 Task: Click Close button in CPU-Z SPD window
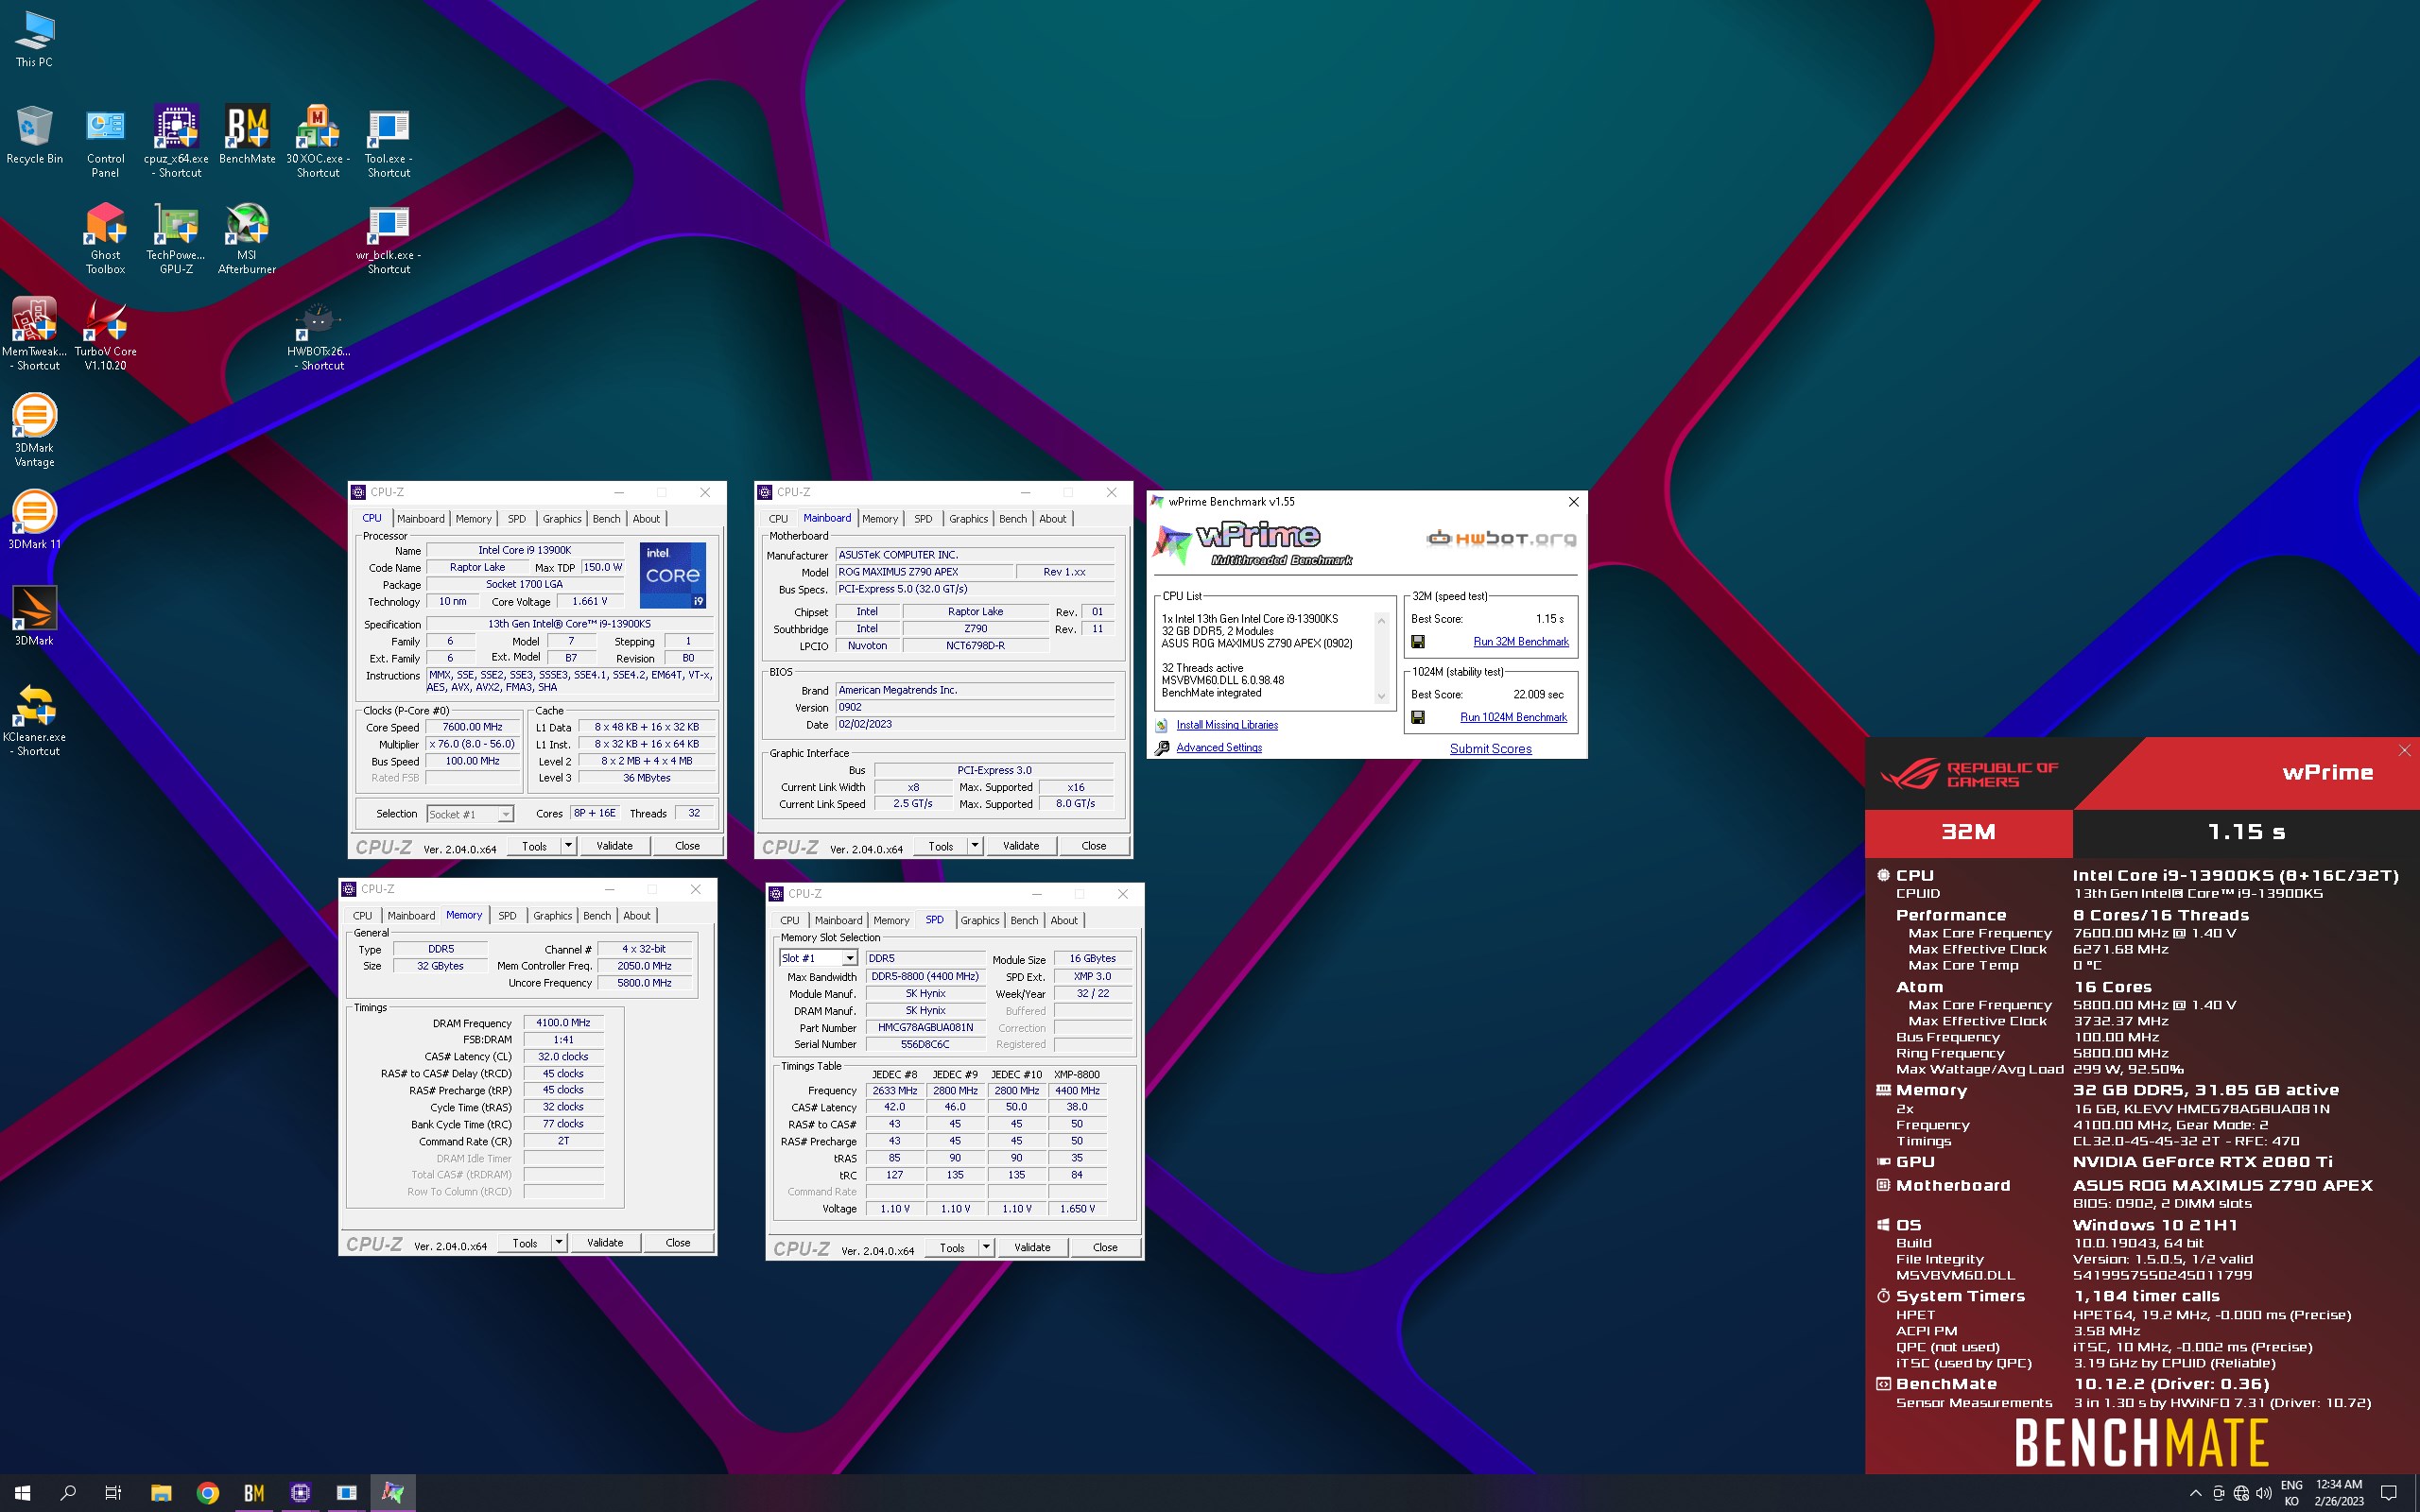pyautogui.click(x=1105, y=1247)
